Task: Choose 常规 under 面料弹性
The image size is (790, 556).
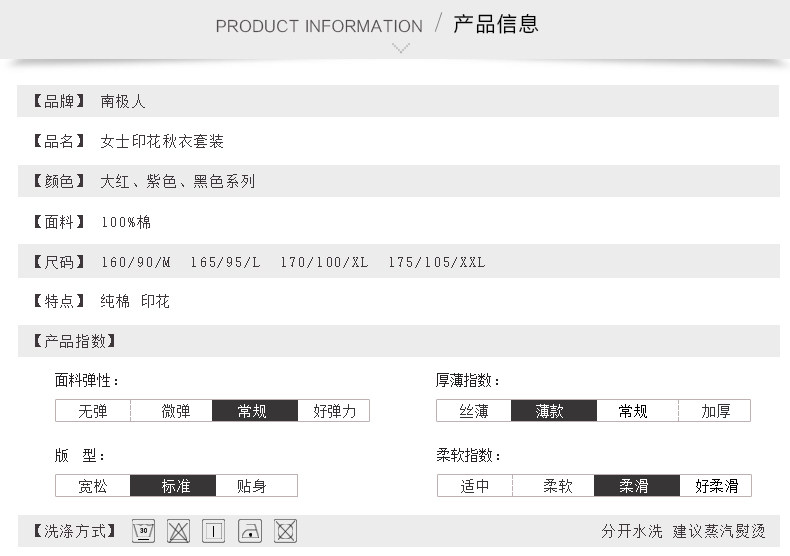Action: coord(252,411)
